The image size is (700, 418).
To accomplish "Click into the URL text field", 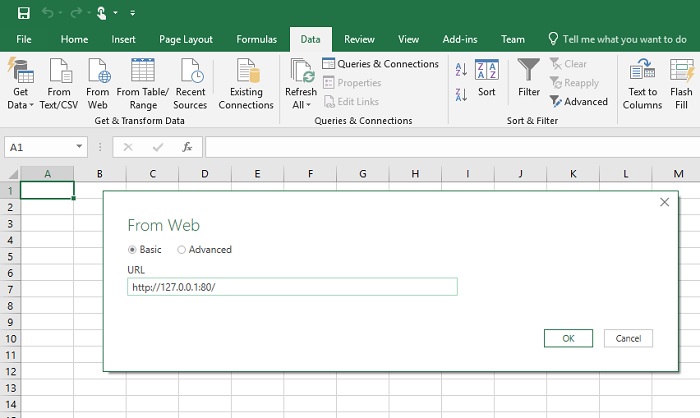I will click(292, 287).
